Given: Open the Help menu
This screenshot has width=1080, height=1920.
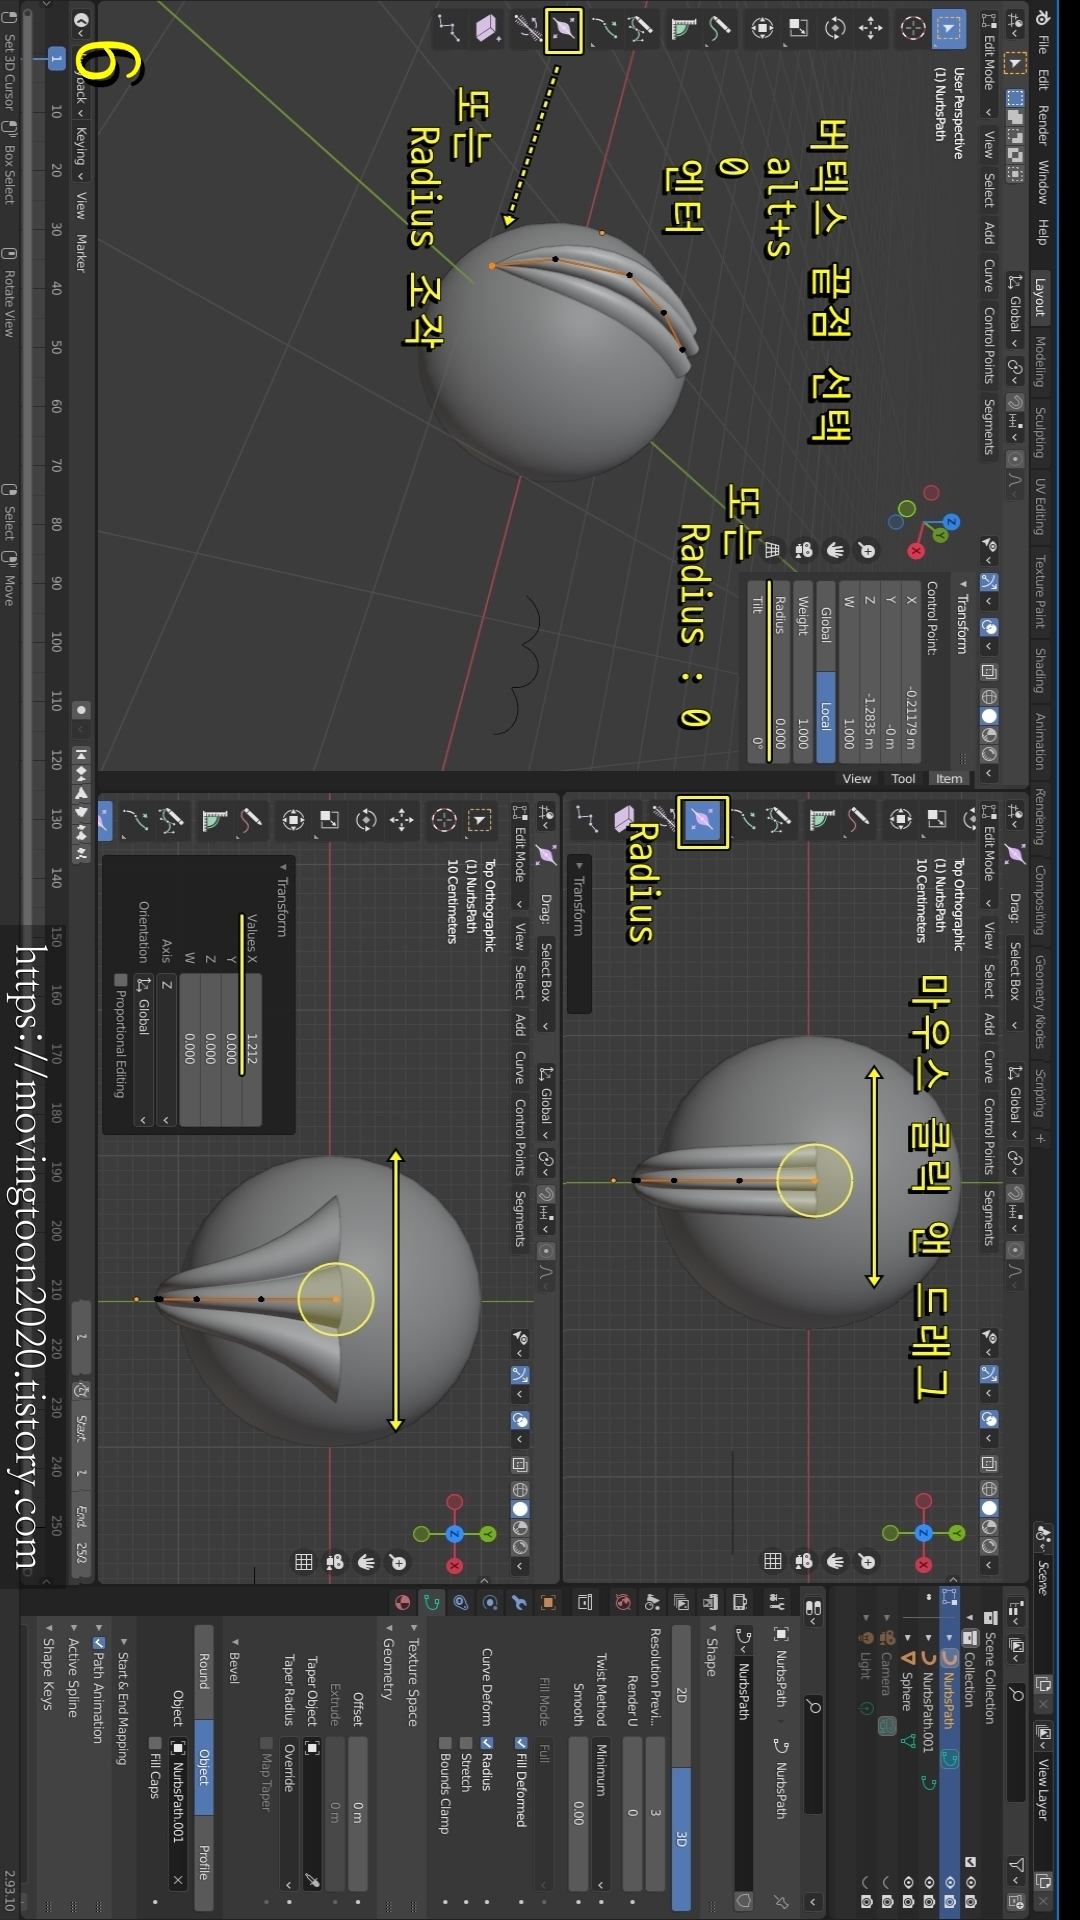Looking at the screenshot, I should [1042, 232].
